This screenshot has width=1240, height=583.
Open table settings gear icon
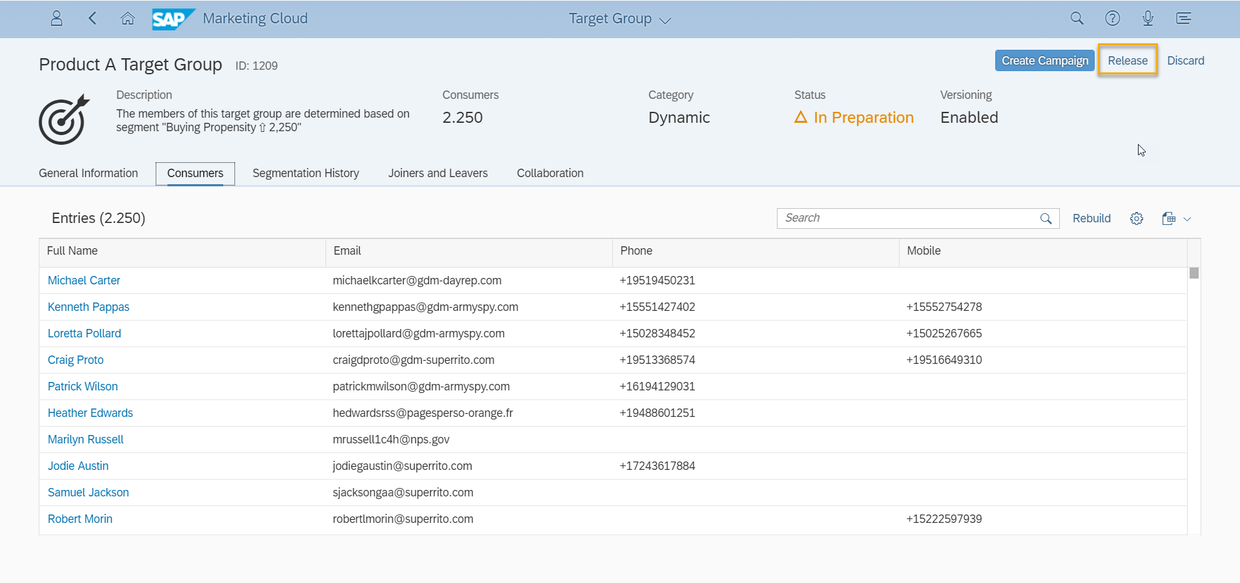[1136, 218]
